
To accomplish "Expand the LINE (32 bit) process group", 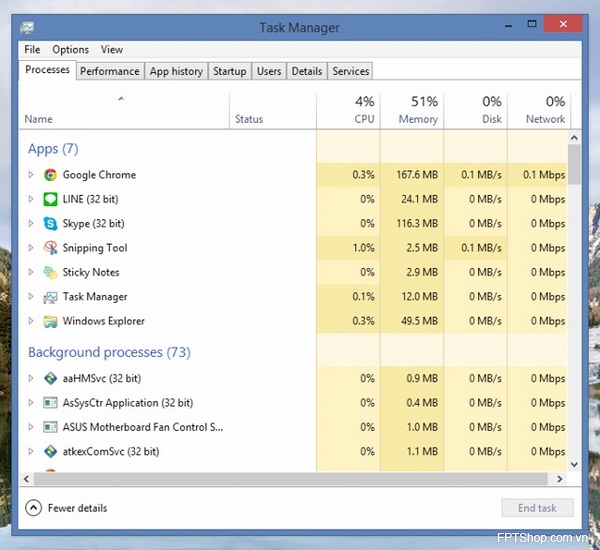I will click(x=31, y=199).
